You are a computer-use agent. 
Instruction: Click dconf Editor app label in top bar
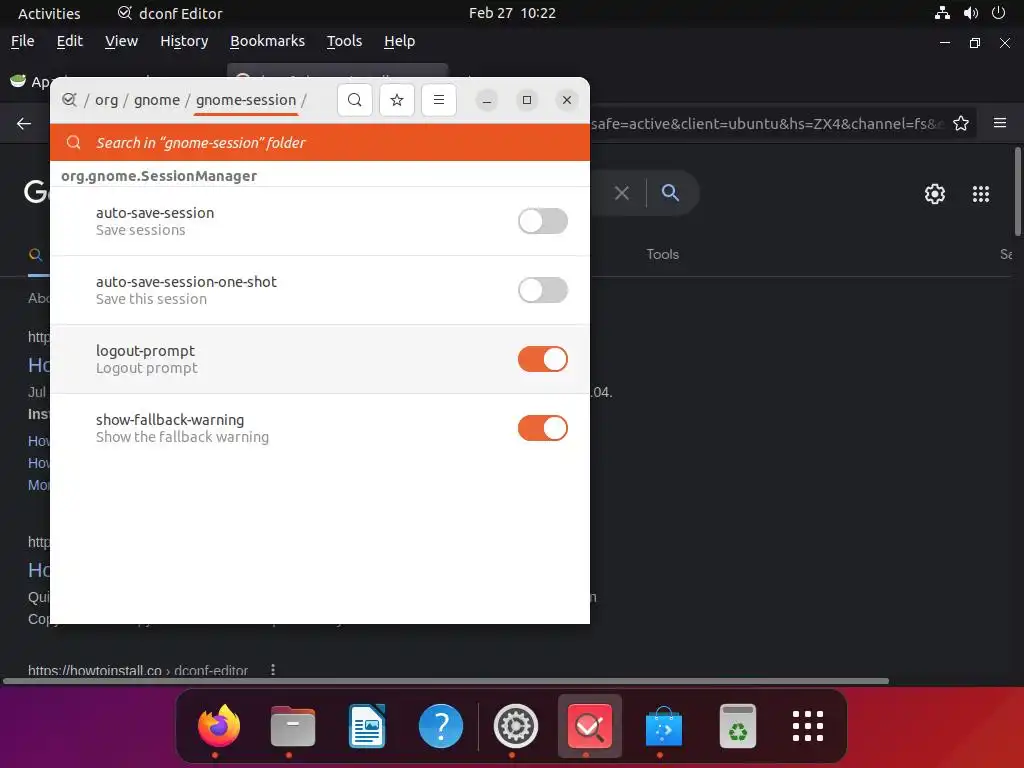pyautogui.click(x=170, y=13)
